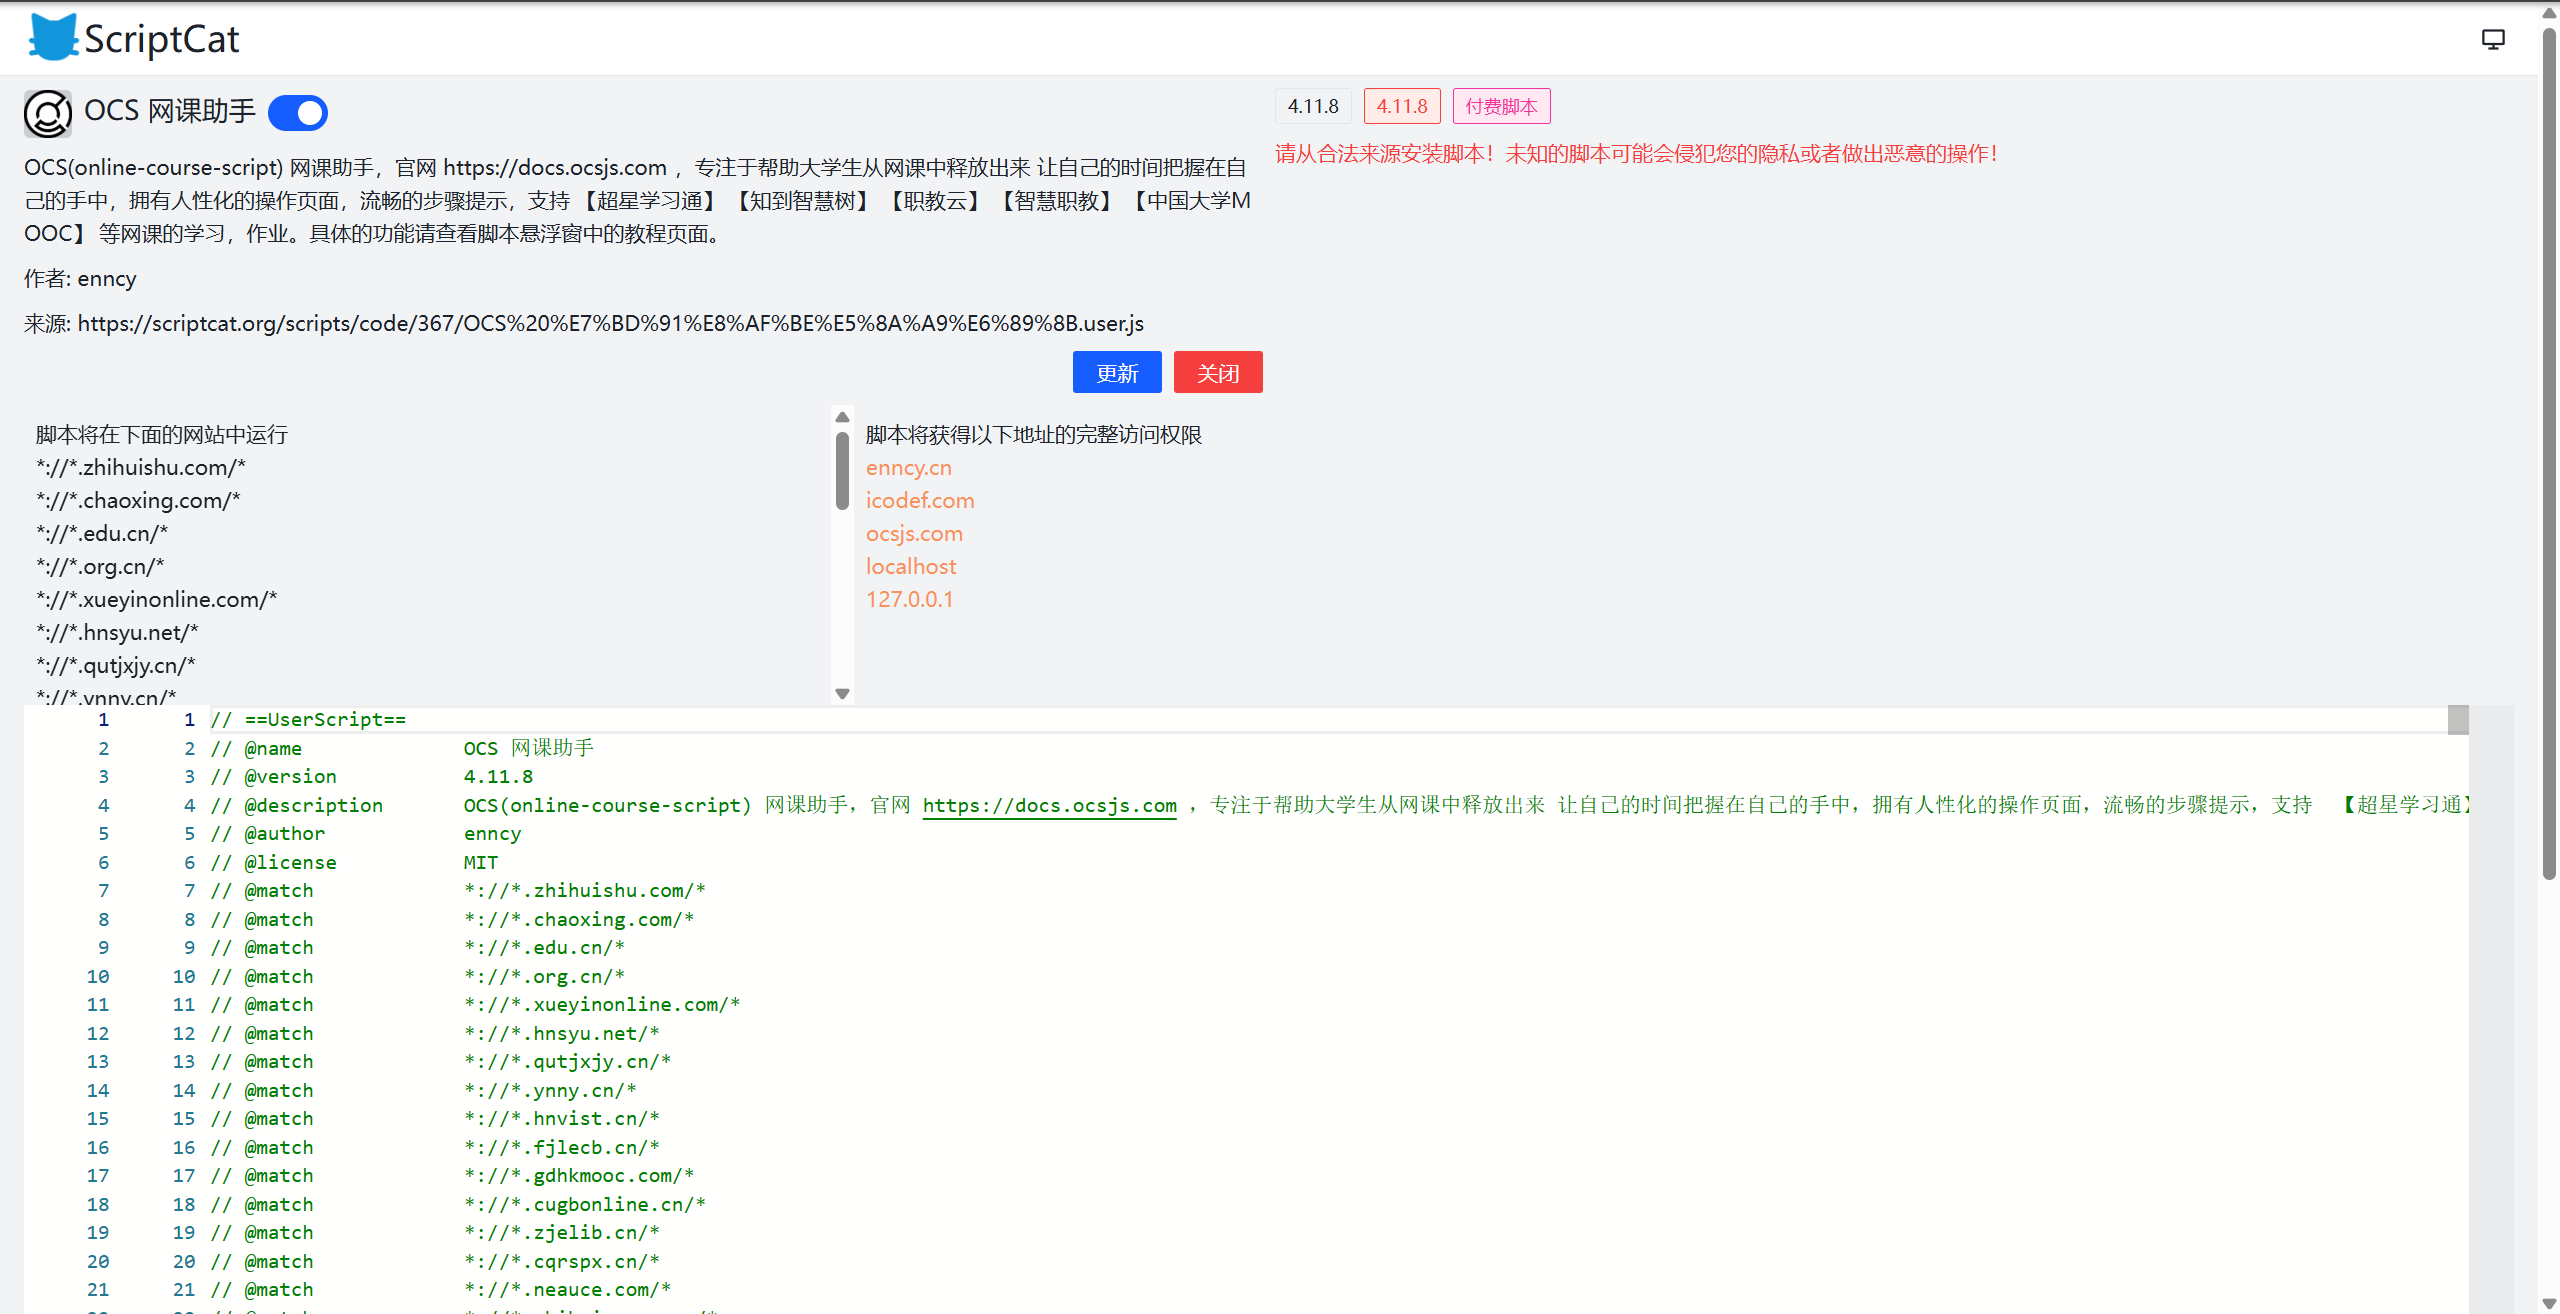The width and height of the screenshot is (2560, 1314).
Task: Click the page scrollbar down arrow
Action: click(x=2549, y=1303)
